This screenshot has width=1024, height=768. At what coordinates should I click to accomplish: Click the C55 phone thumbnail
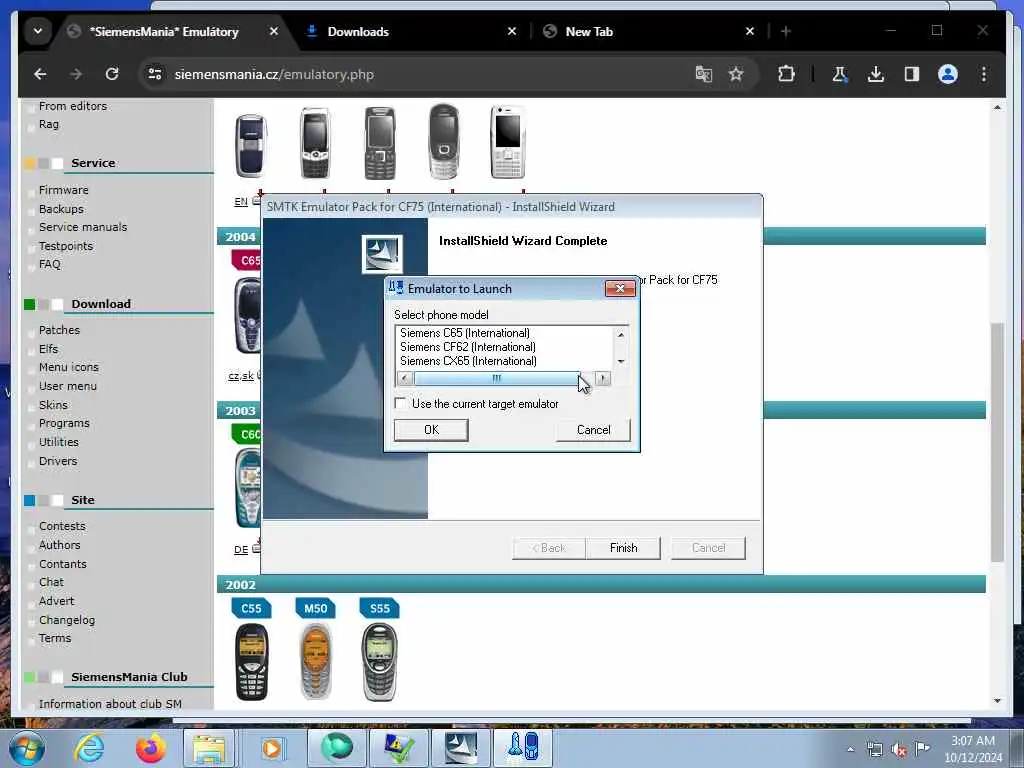[x=251, y=662]
